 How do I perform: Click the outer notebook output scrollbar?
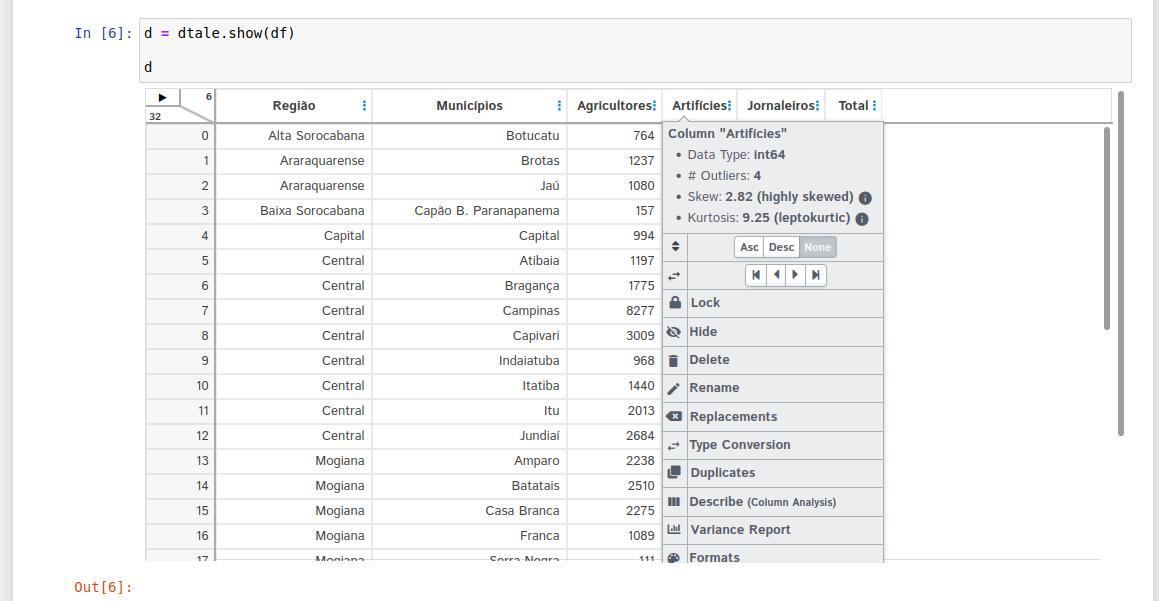coord(1121,263)
